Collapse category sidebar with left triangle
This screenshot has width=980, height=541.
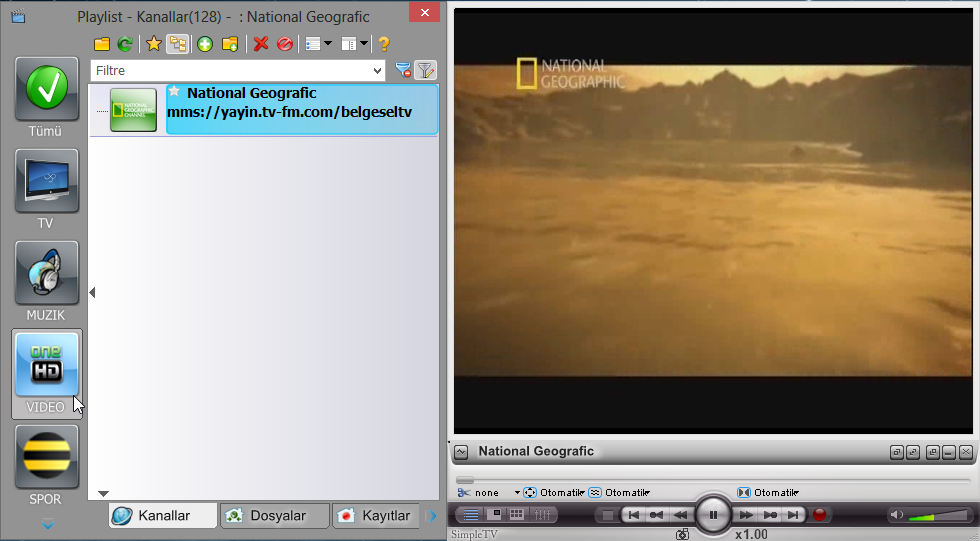[x=92, y=292]
